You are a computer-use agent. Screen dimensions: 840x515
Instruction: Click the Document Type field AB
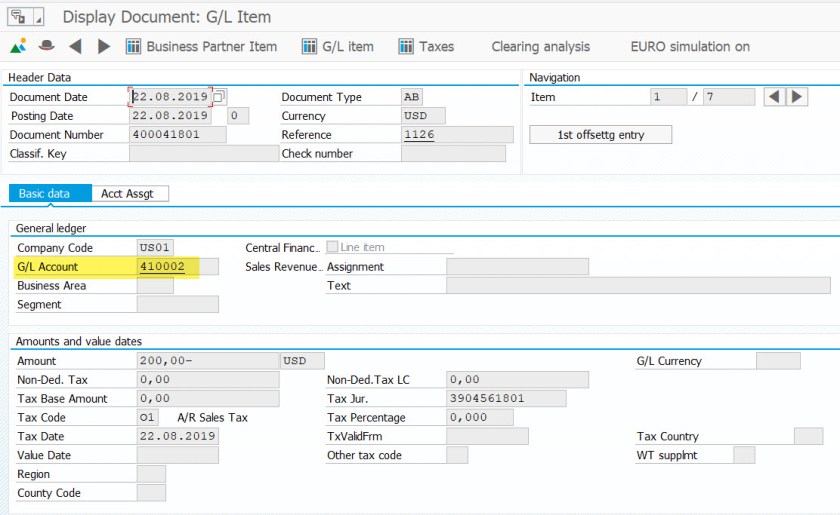[411, 97]
